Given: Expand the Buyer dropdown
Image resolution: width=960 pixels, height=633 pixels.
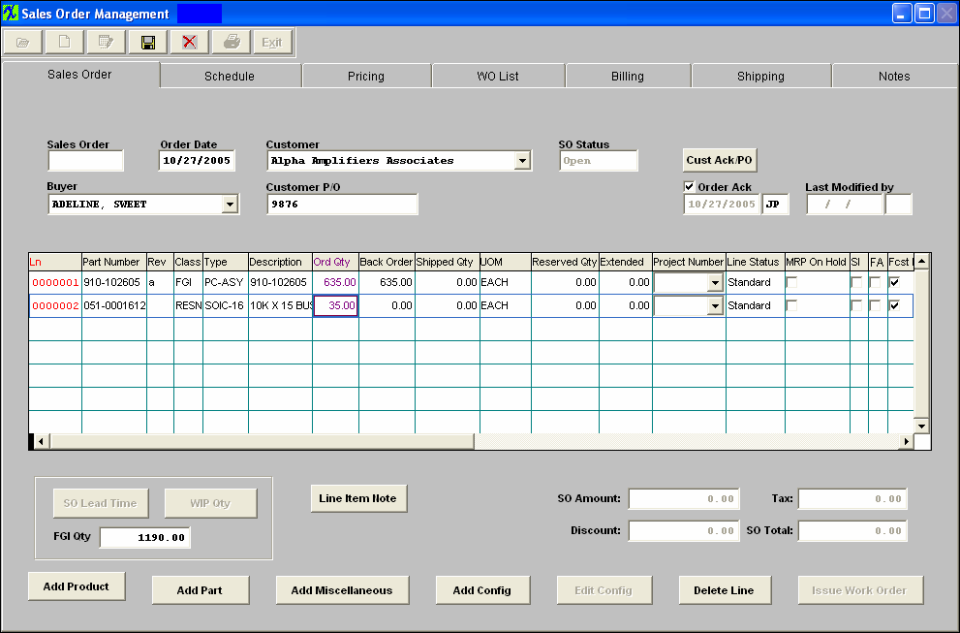Looking at the screenshot, I should click(x=230, y=204).
